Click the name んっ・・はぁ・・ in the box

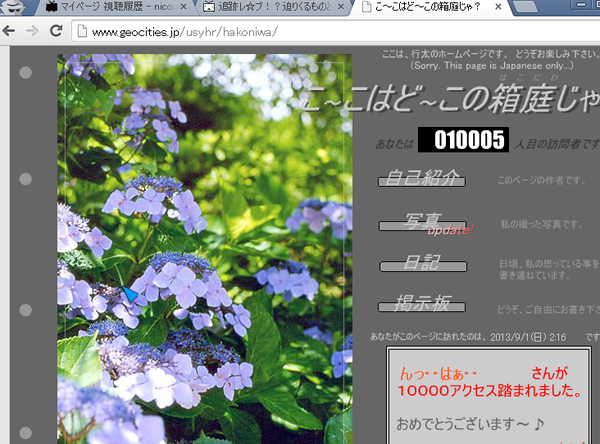438,373
